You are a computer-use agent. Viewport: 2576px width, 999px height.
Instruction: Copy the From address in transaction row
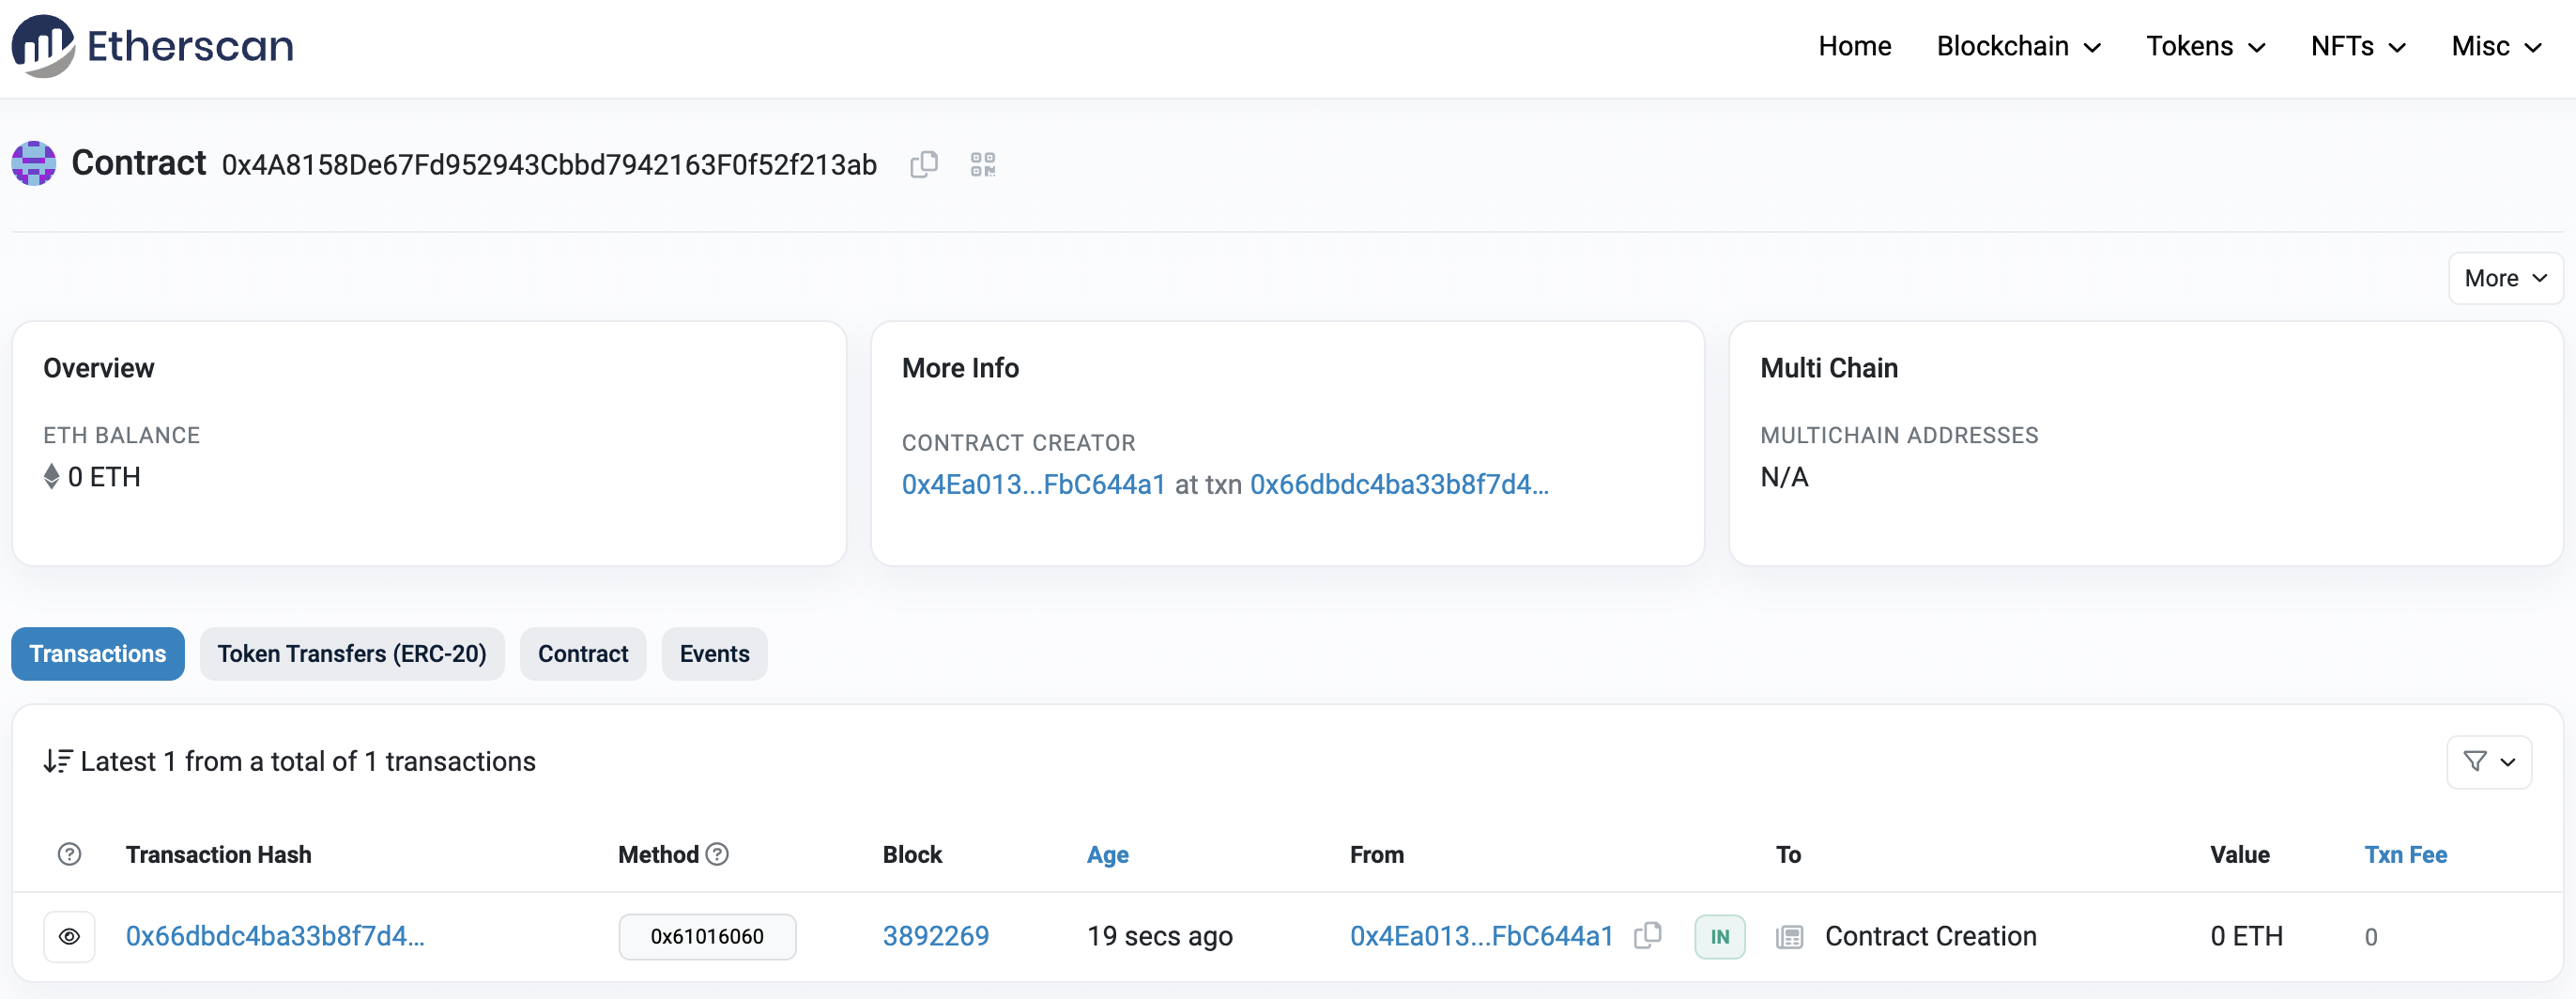1647,936
